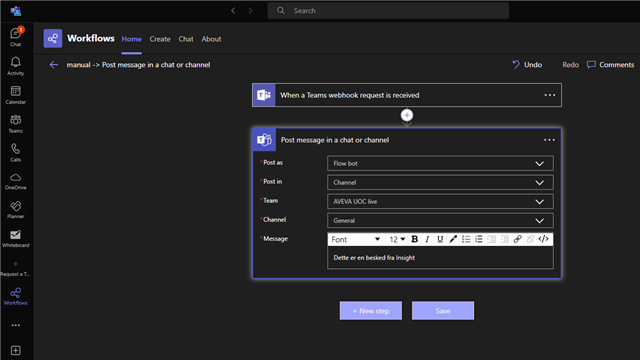This screenshot has width=640, height=360.
Task: Open the Font family dropdown
Action: (x=356, y=239)
